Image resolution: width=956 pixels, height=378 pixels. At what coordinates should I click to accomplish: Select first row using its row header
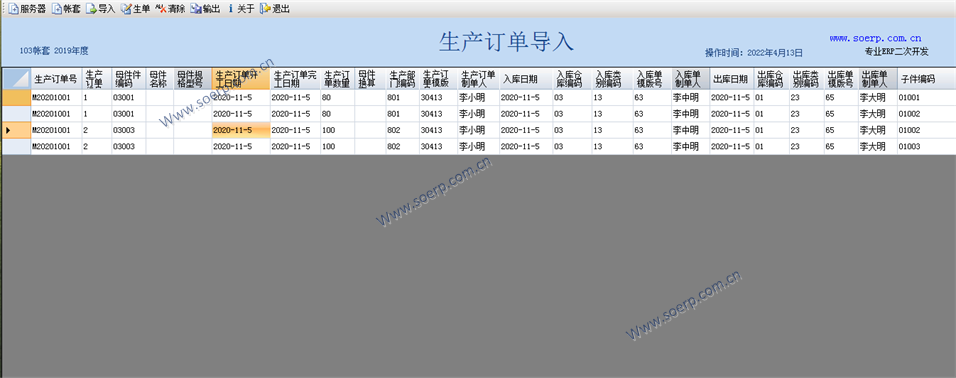16,98
